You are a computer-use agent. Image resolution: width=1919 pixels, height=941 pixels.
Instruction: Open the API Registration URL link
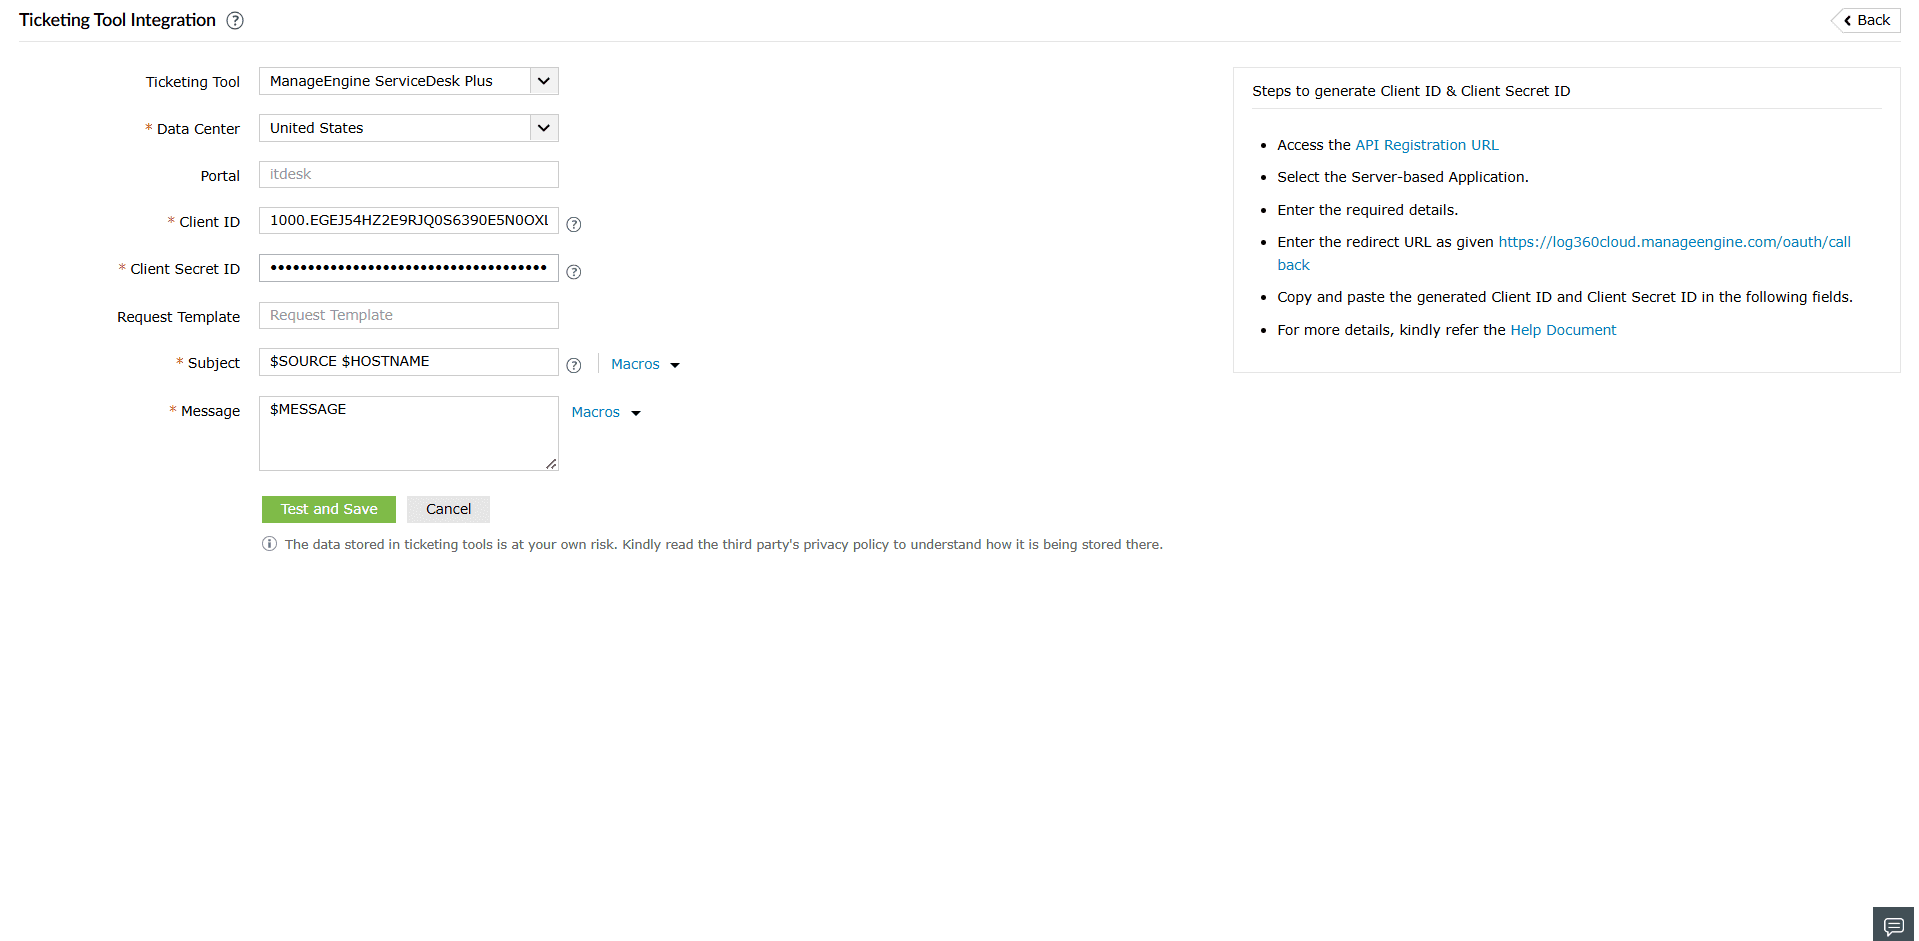pos(1427,145)
